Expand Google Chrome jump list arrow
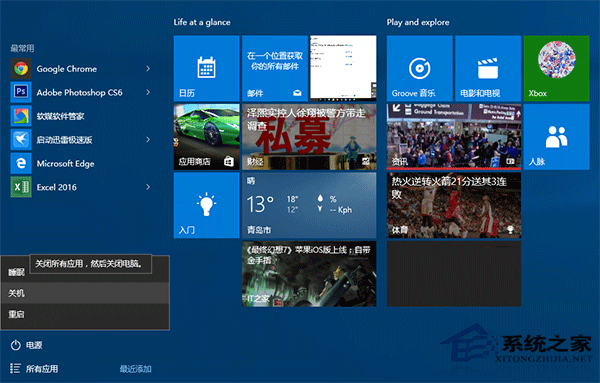 148,69
